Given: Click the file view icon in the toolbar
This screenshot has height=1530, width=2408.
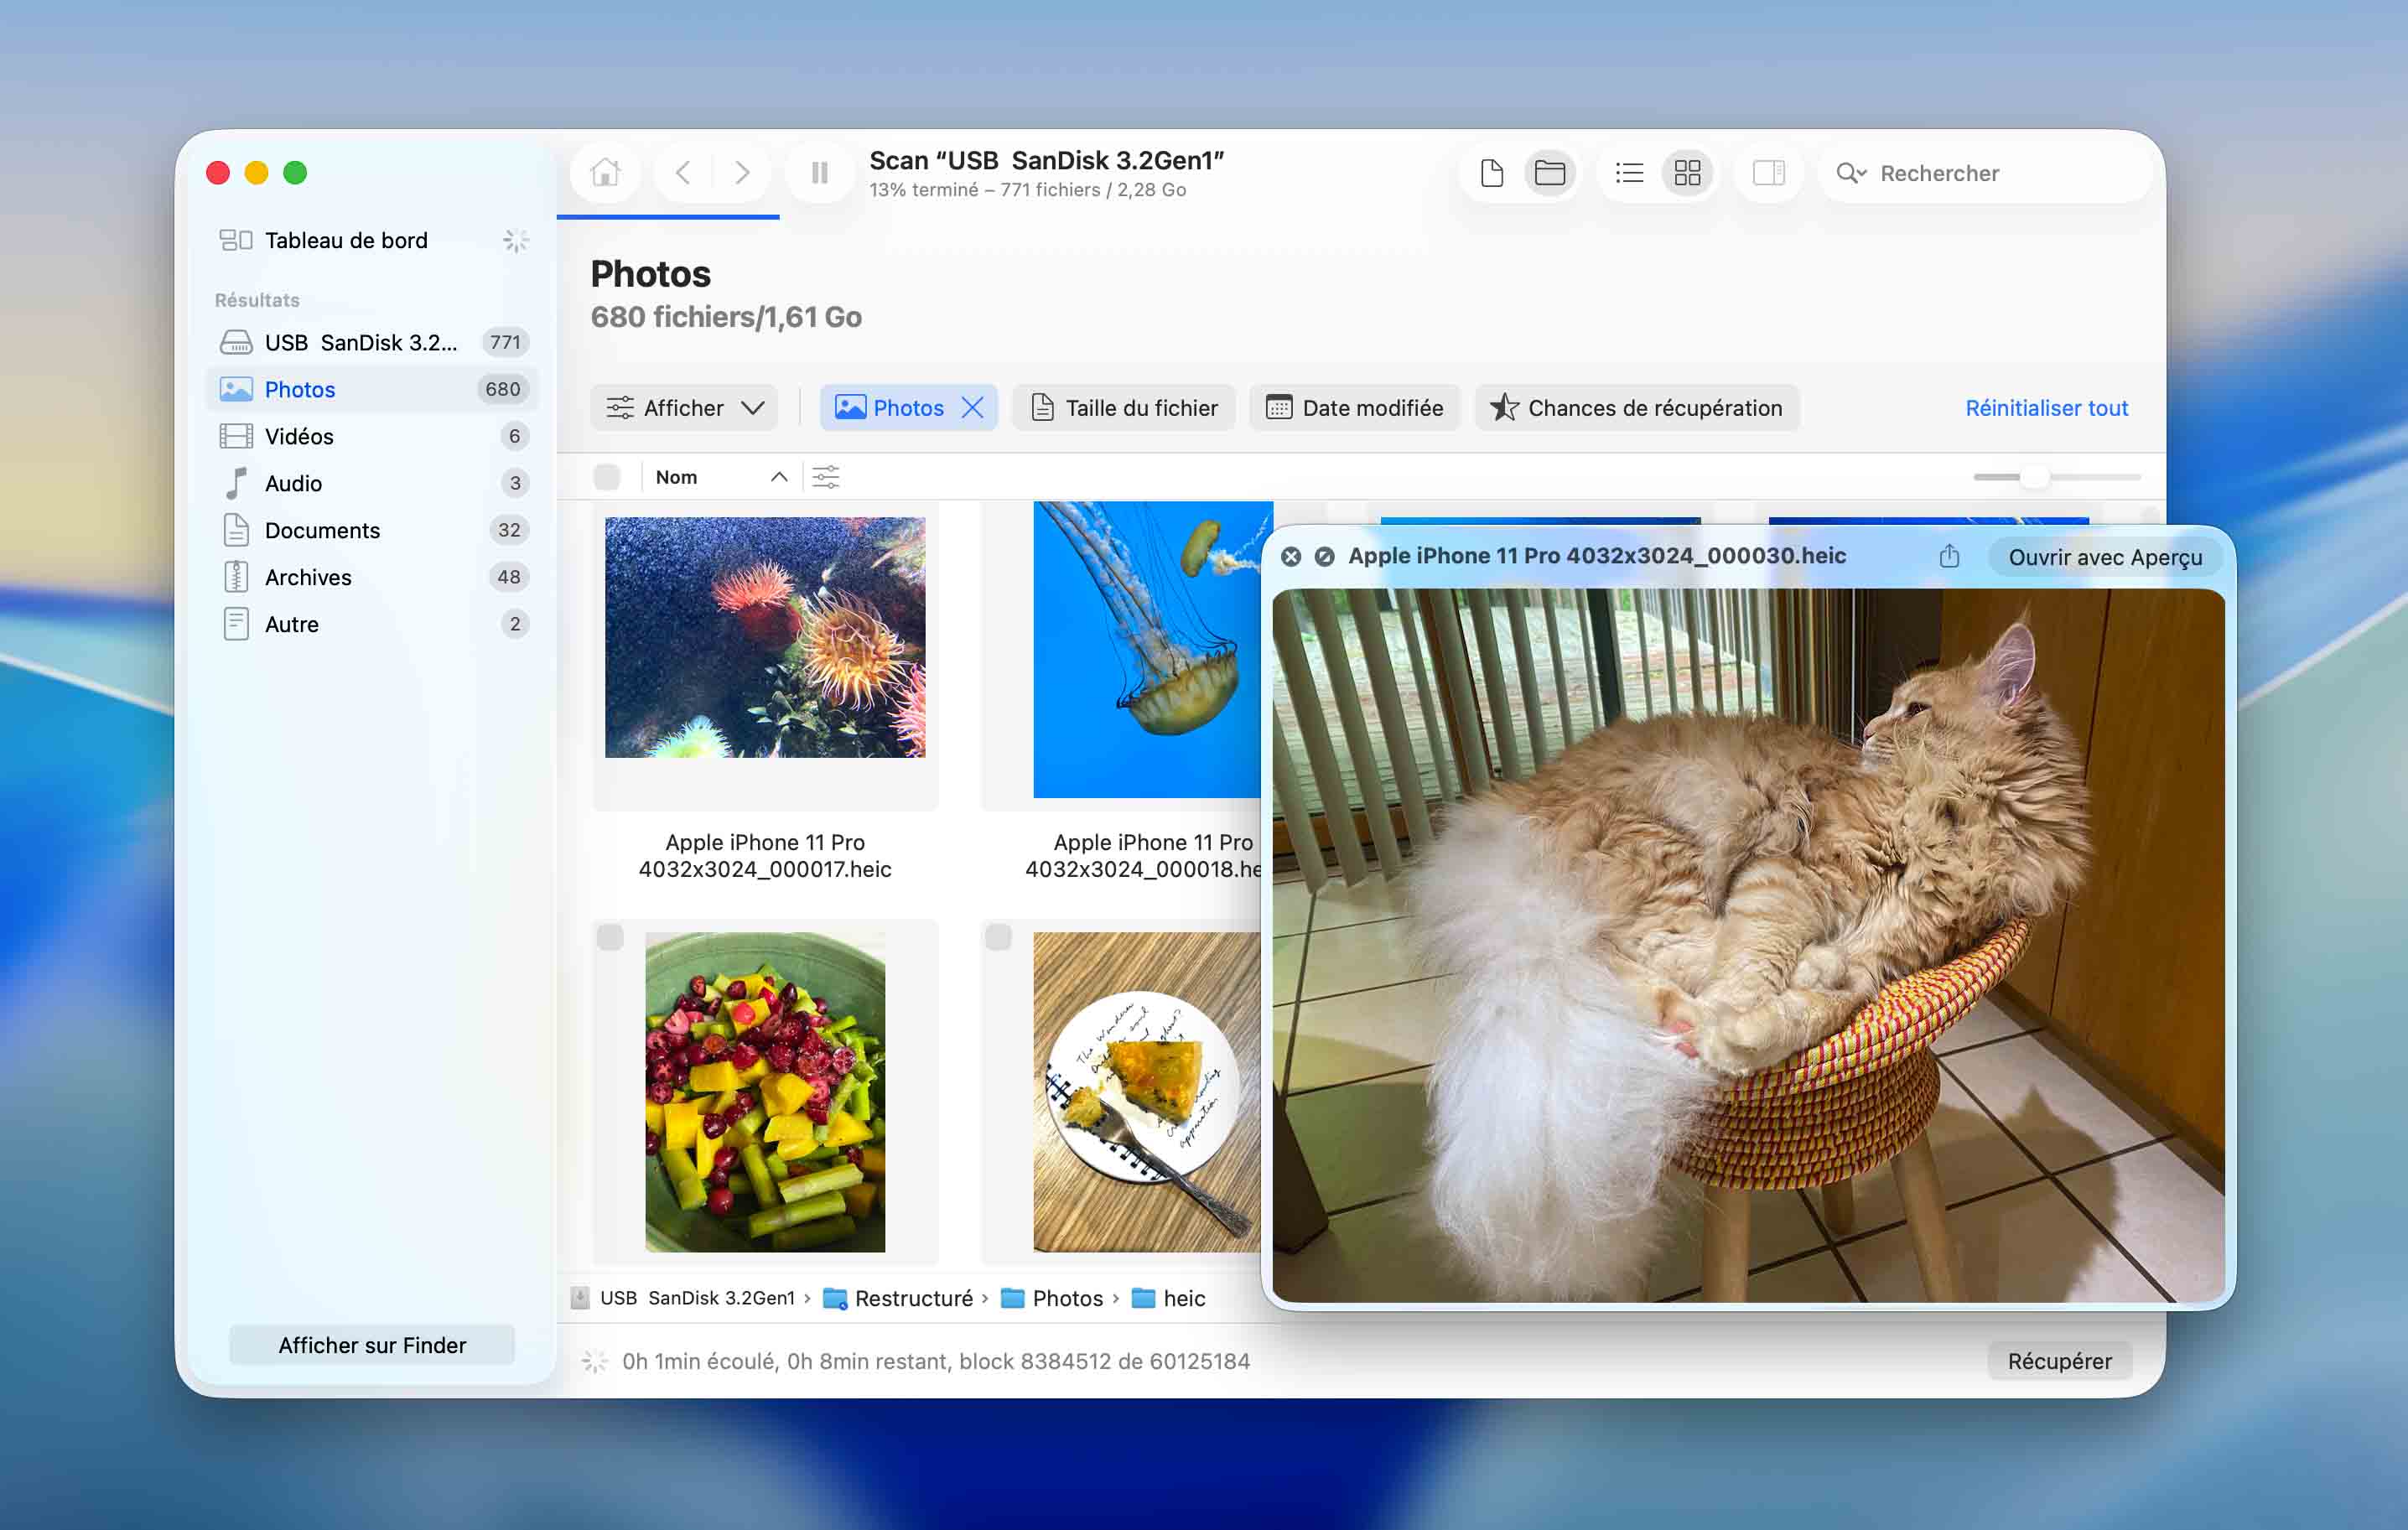Looking at the screenshot, I should point(1491,173).
